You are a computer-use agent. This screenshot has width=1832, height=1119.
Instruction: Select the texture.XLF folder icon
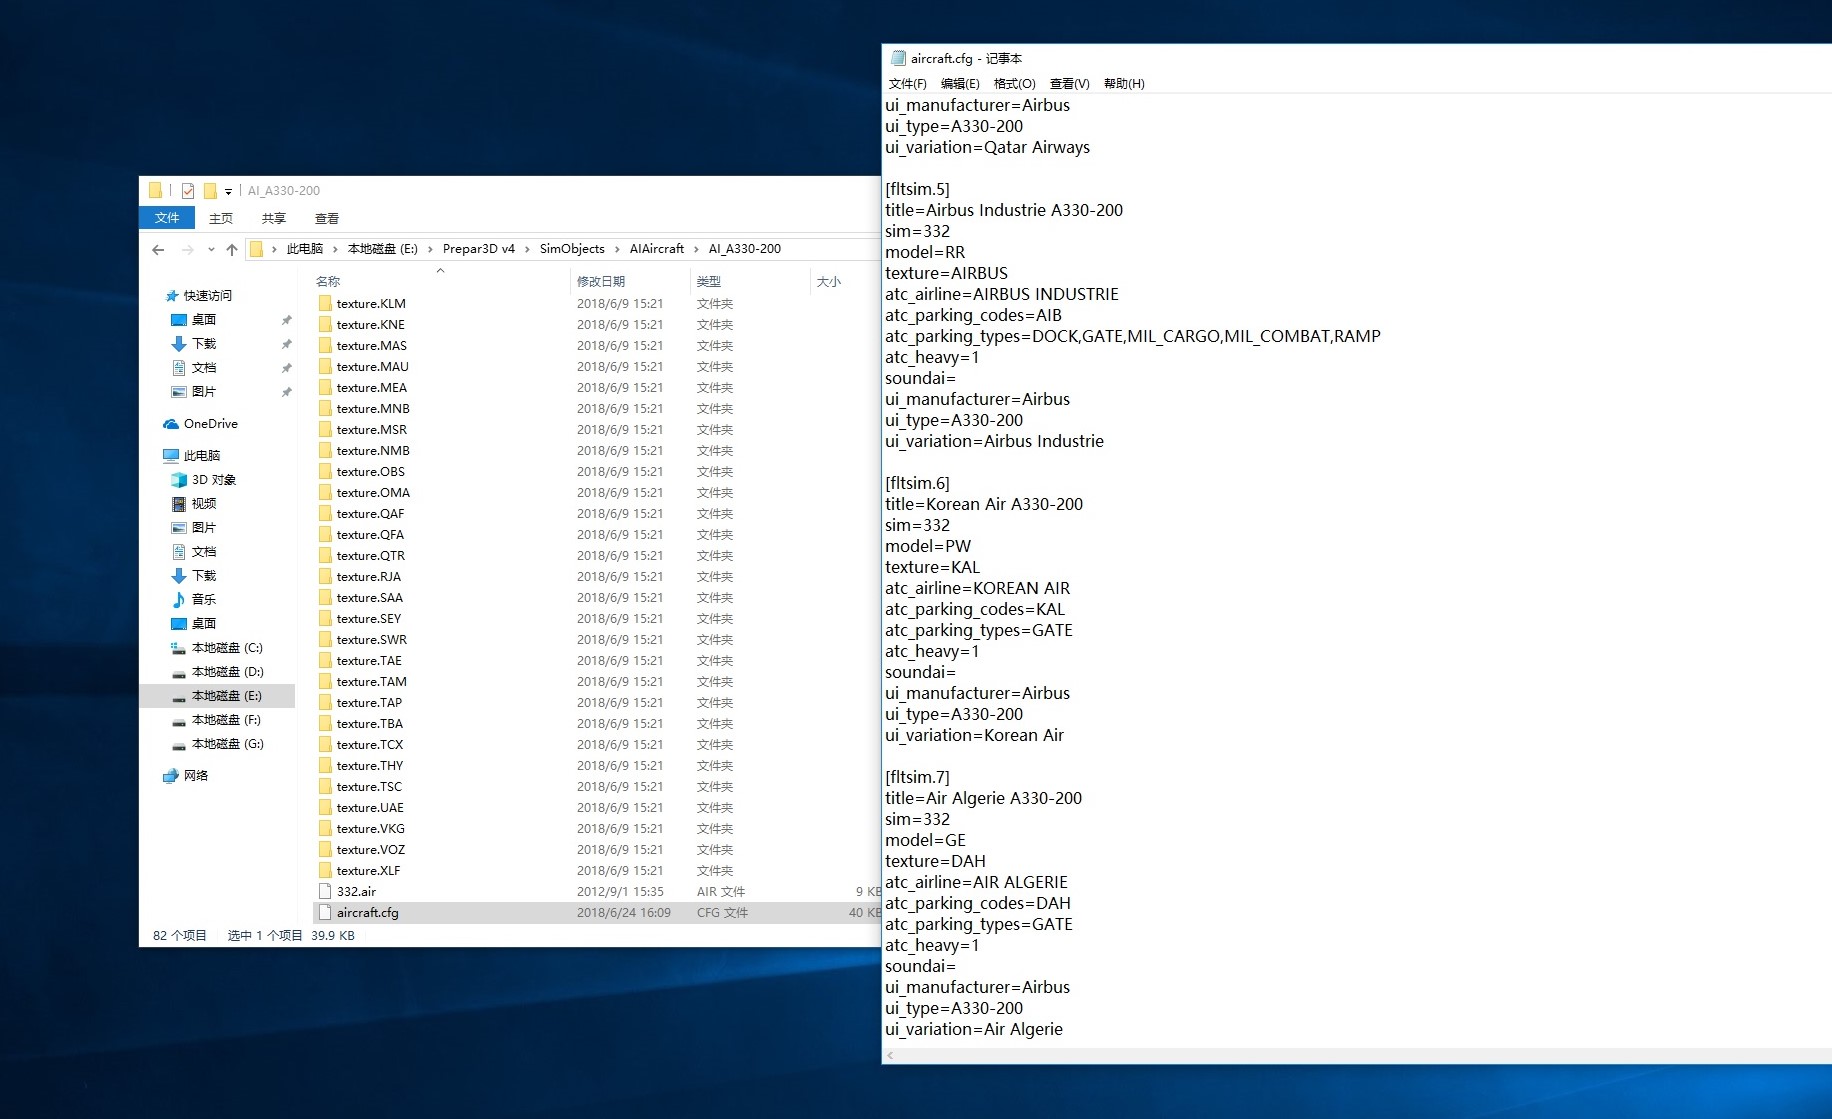(325, 871)
